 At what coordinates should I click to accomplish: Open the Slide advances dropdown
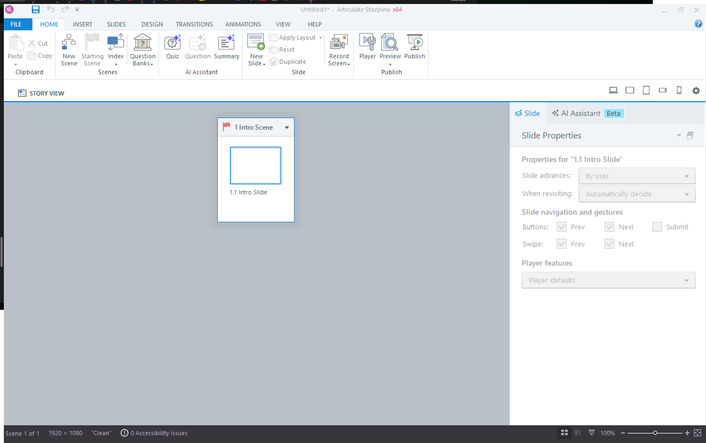click(636, 176)
